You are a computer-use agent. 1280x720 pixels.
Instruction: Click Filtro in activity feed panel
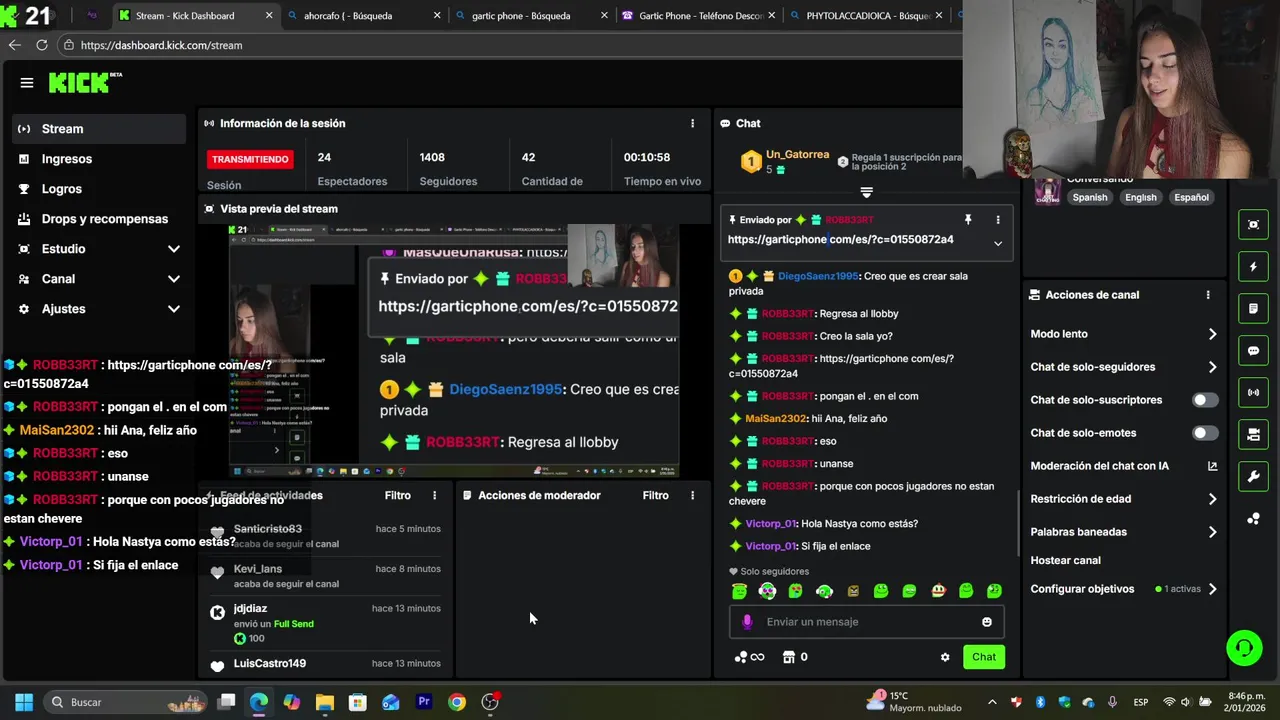[397, 495]
